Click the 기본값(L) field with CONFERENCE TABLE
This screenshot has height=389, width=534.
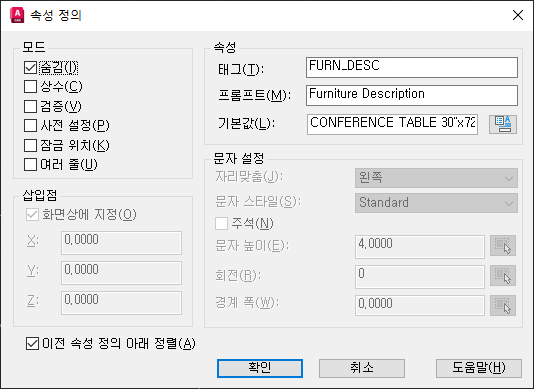click(x=392, y=124)
